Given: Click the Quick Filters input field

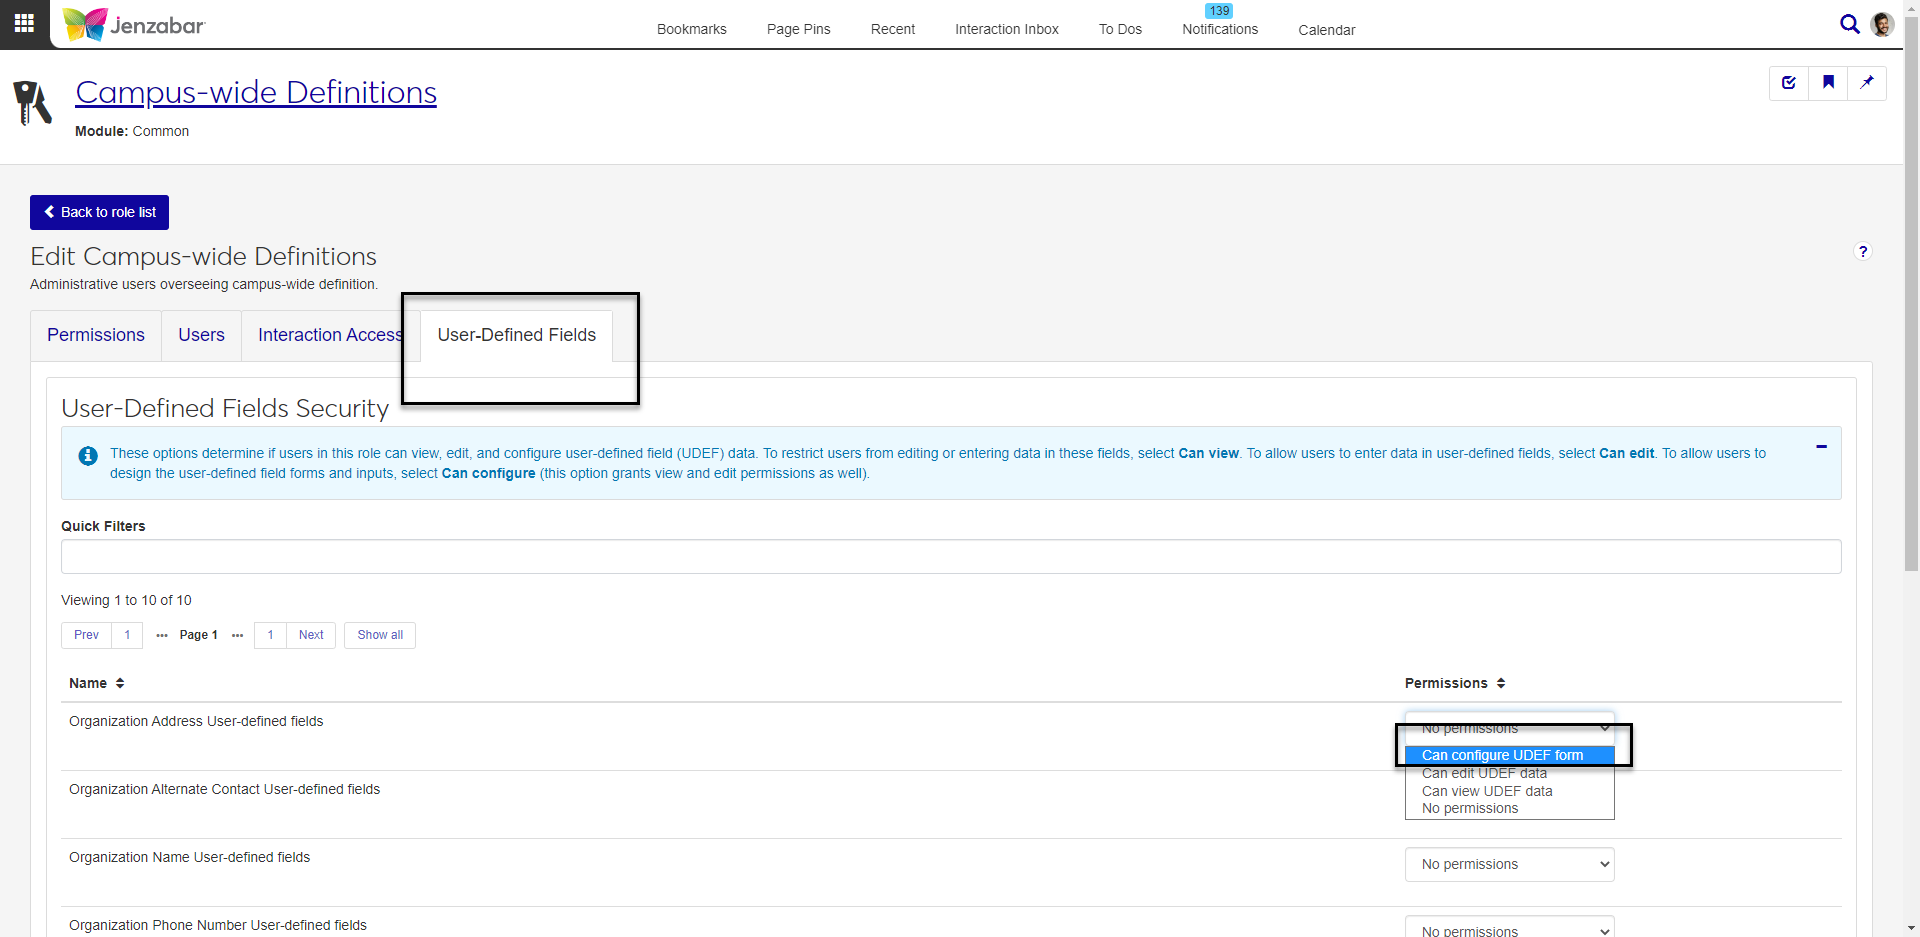Looking at the screenshot, I should click(950, 557).
